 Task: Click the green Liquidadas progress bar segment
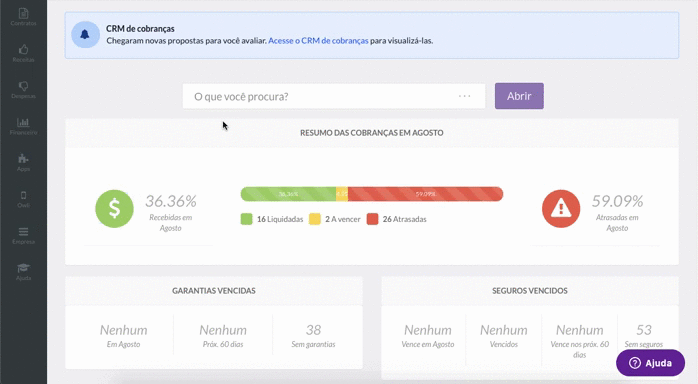[288, 194]
